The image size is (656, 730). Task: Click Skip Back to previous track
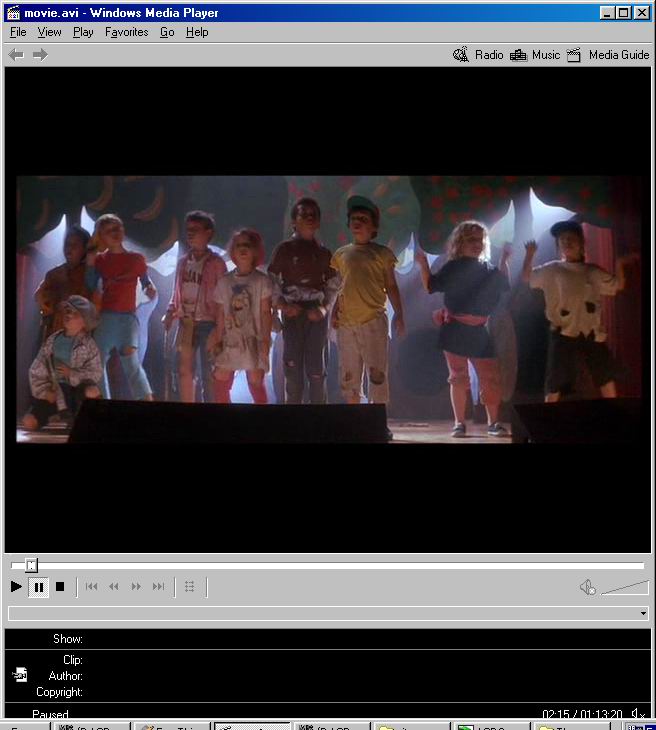point(91,587)
